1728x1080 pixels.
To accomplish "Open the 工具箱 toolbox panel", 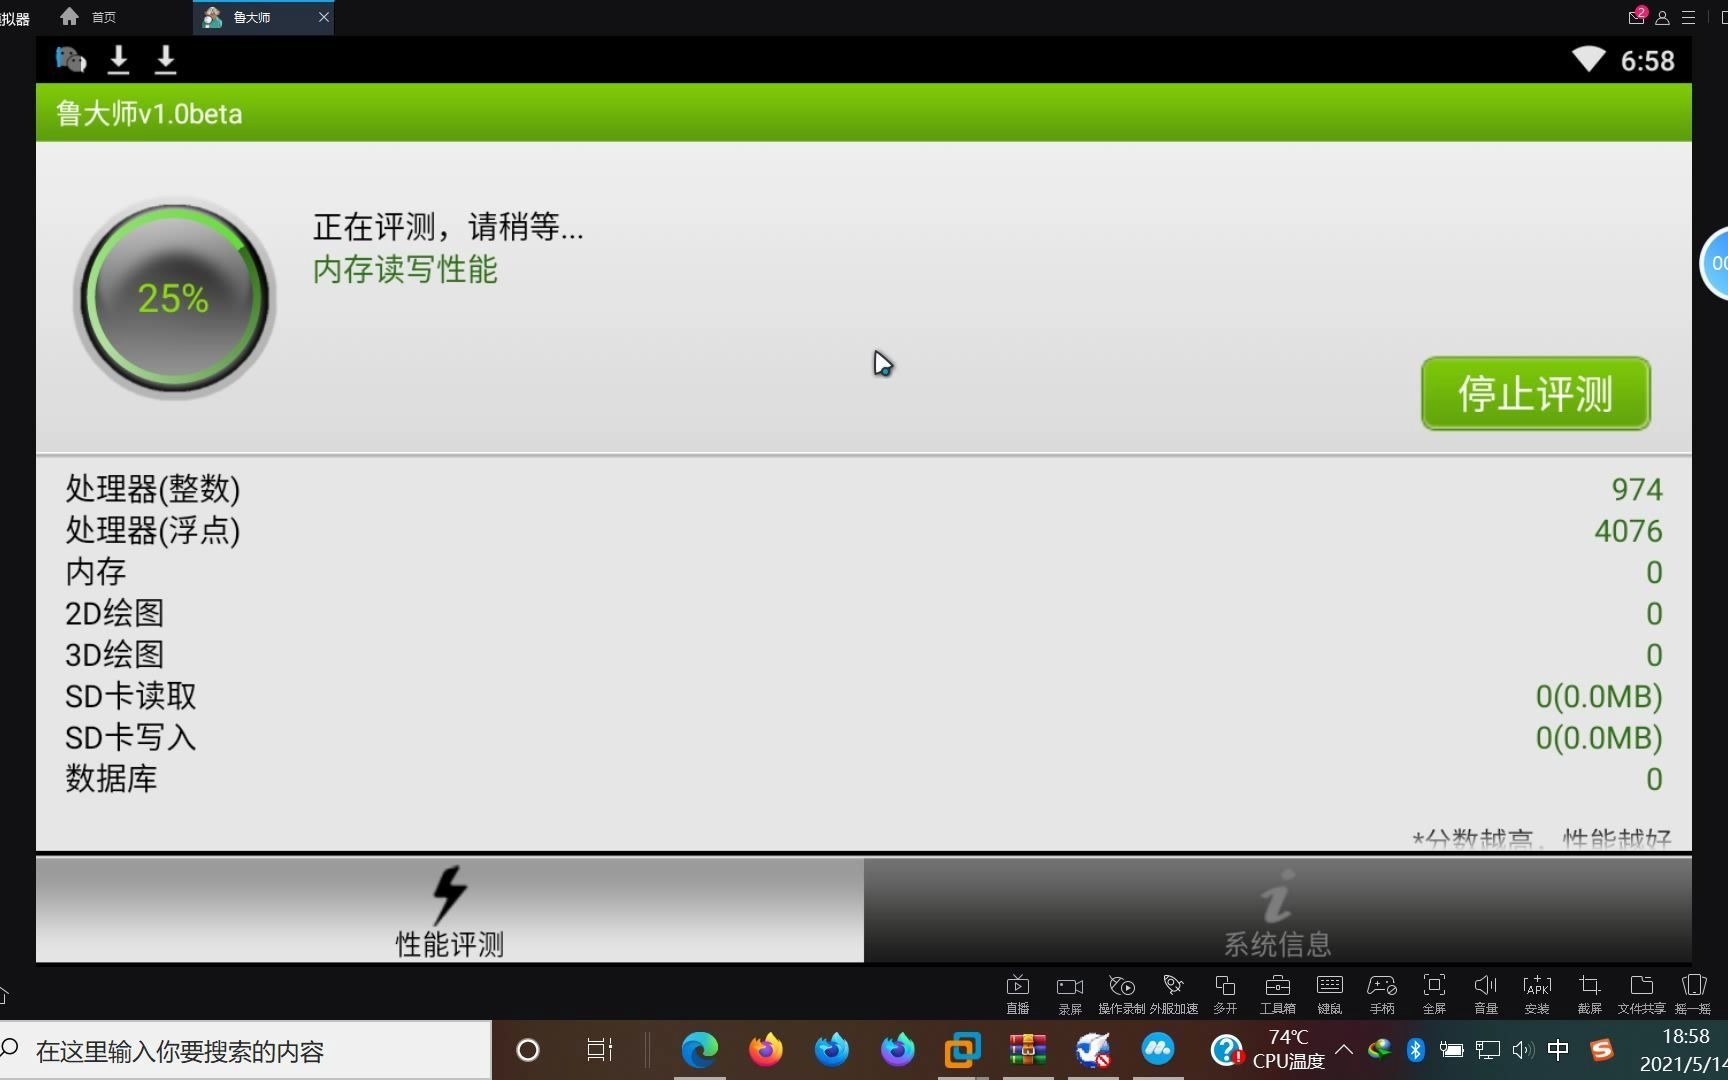I will 1277,990.
